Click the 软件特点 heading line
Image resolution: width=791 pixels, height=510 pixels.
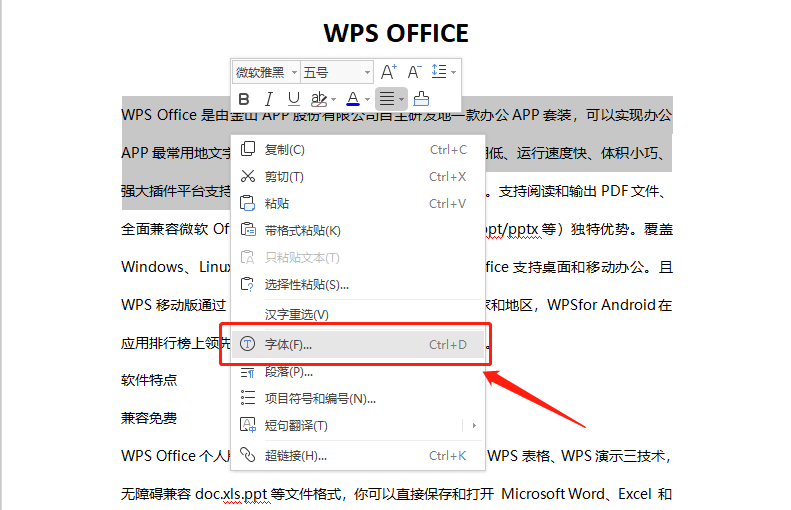(149, 380)
